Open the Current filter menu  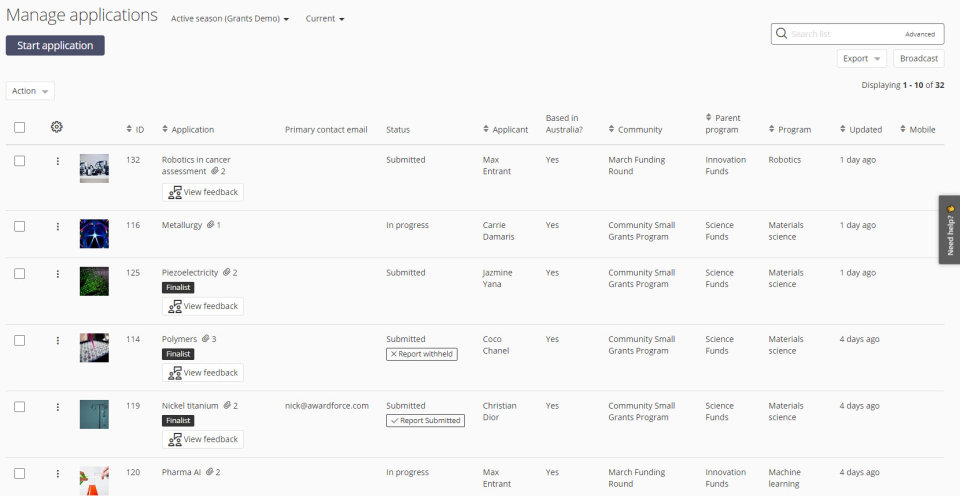click(325, 19)
